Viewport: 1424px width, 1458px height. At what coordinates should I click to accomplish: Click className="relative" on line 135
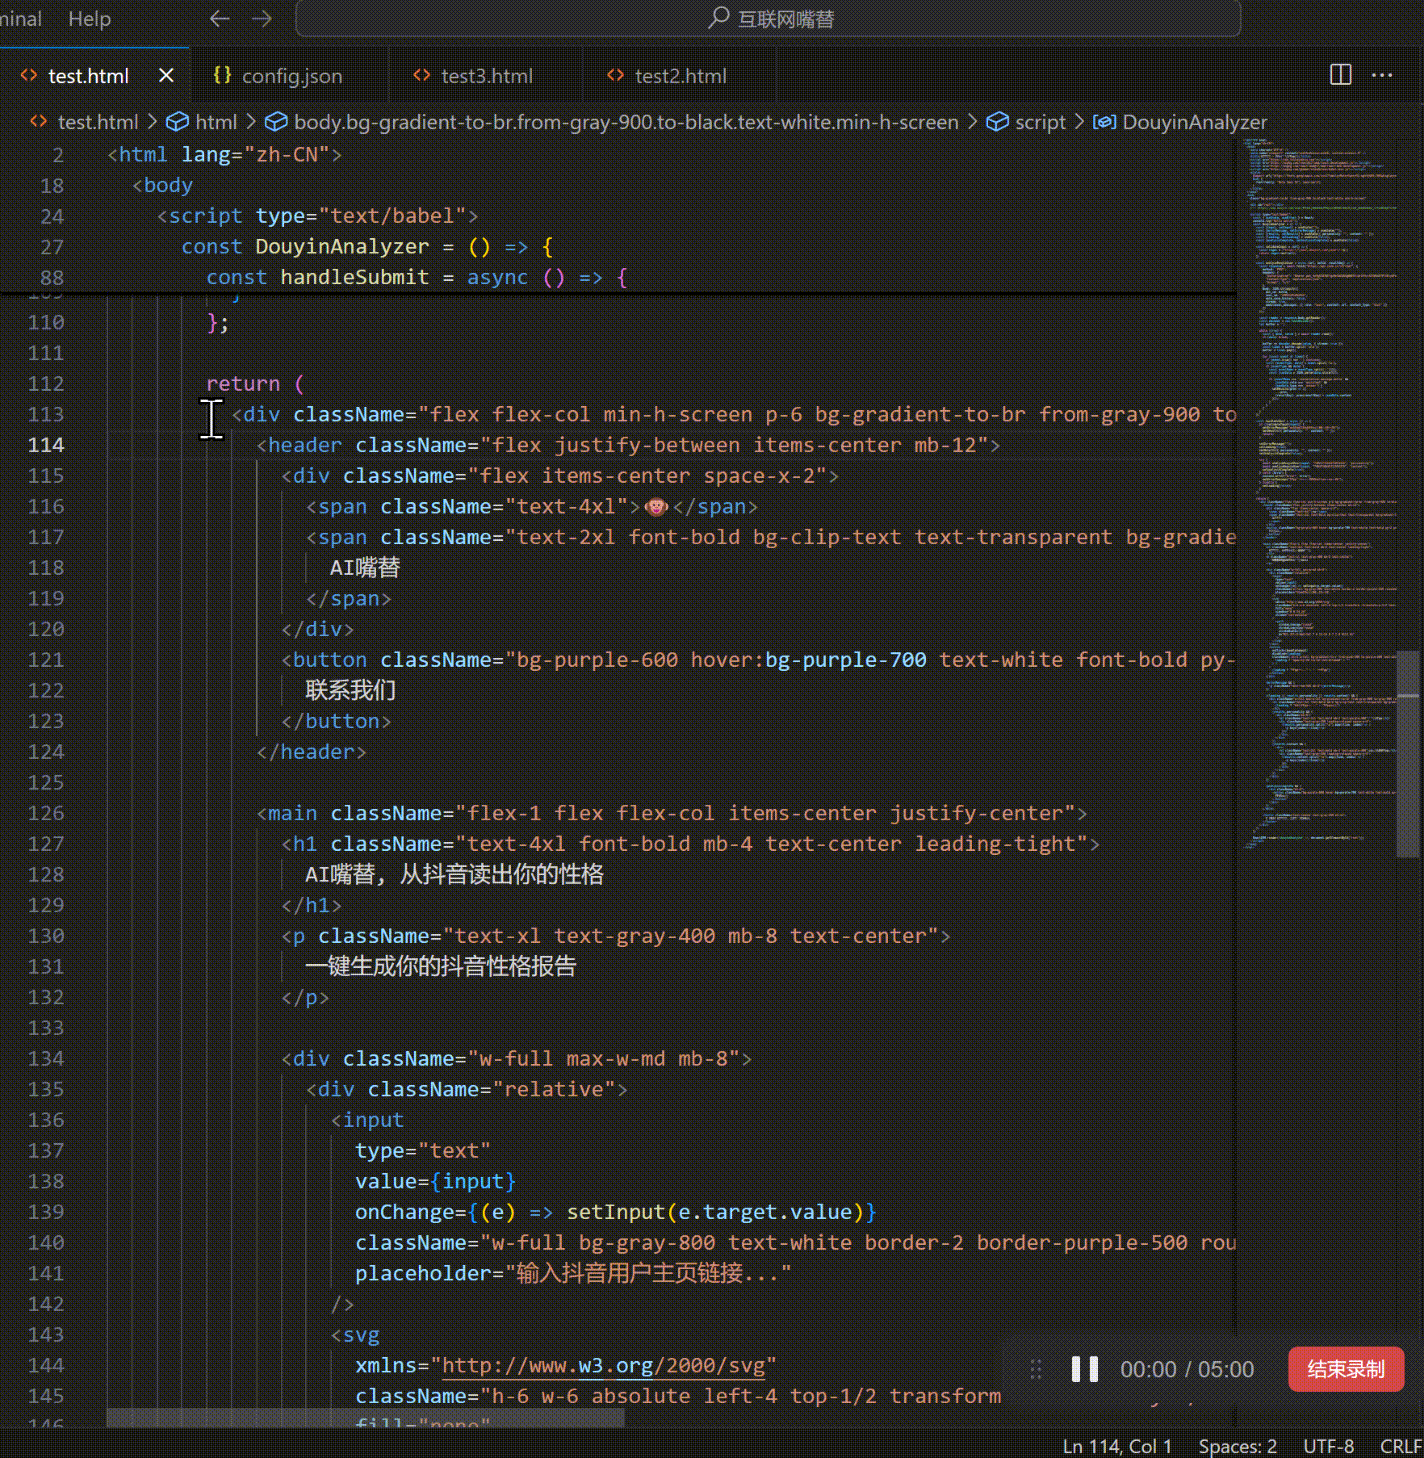point(491,1090)
